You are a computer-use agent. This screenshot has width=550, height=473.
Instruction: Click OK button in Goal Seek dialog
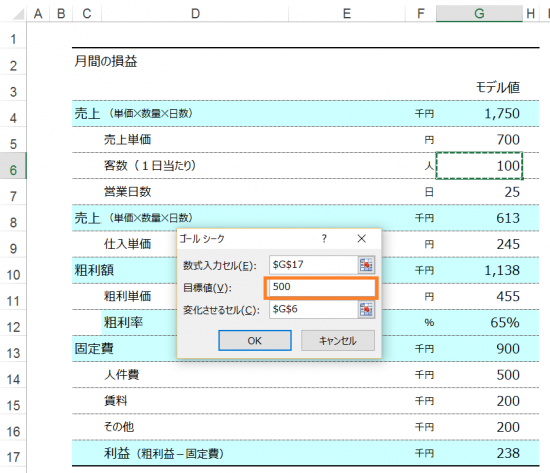pos(255,340)
